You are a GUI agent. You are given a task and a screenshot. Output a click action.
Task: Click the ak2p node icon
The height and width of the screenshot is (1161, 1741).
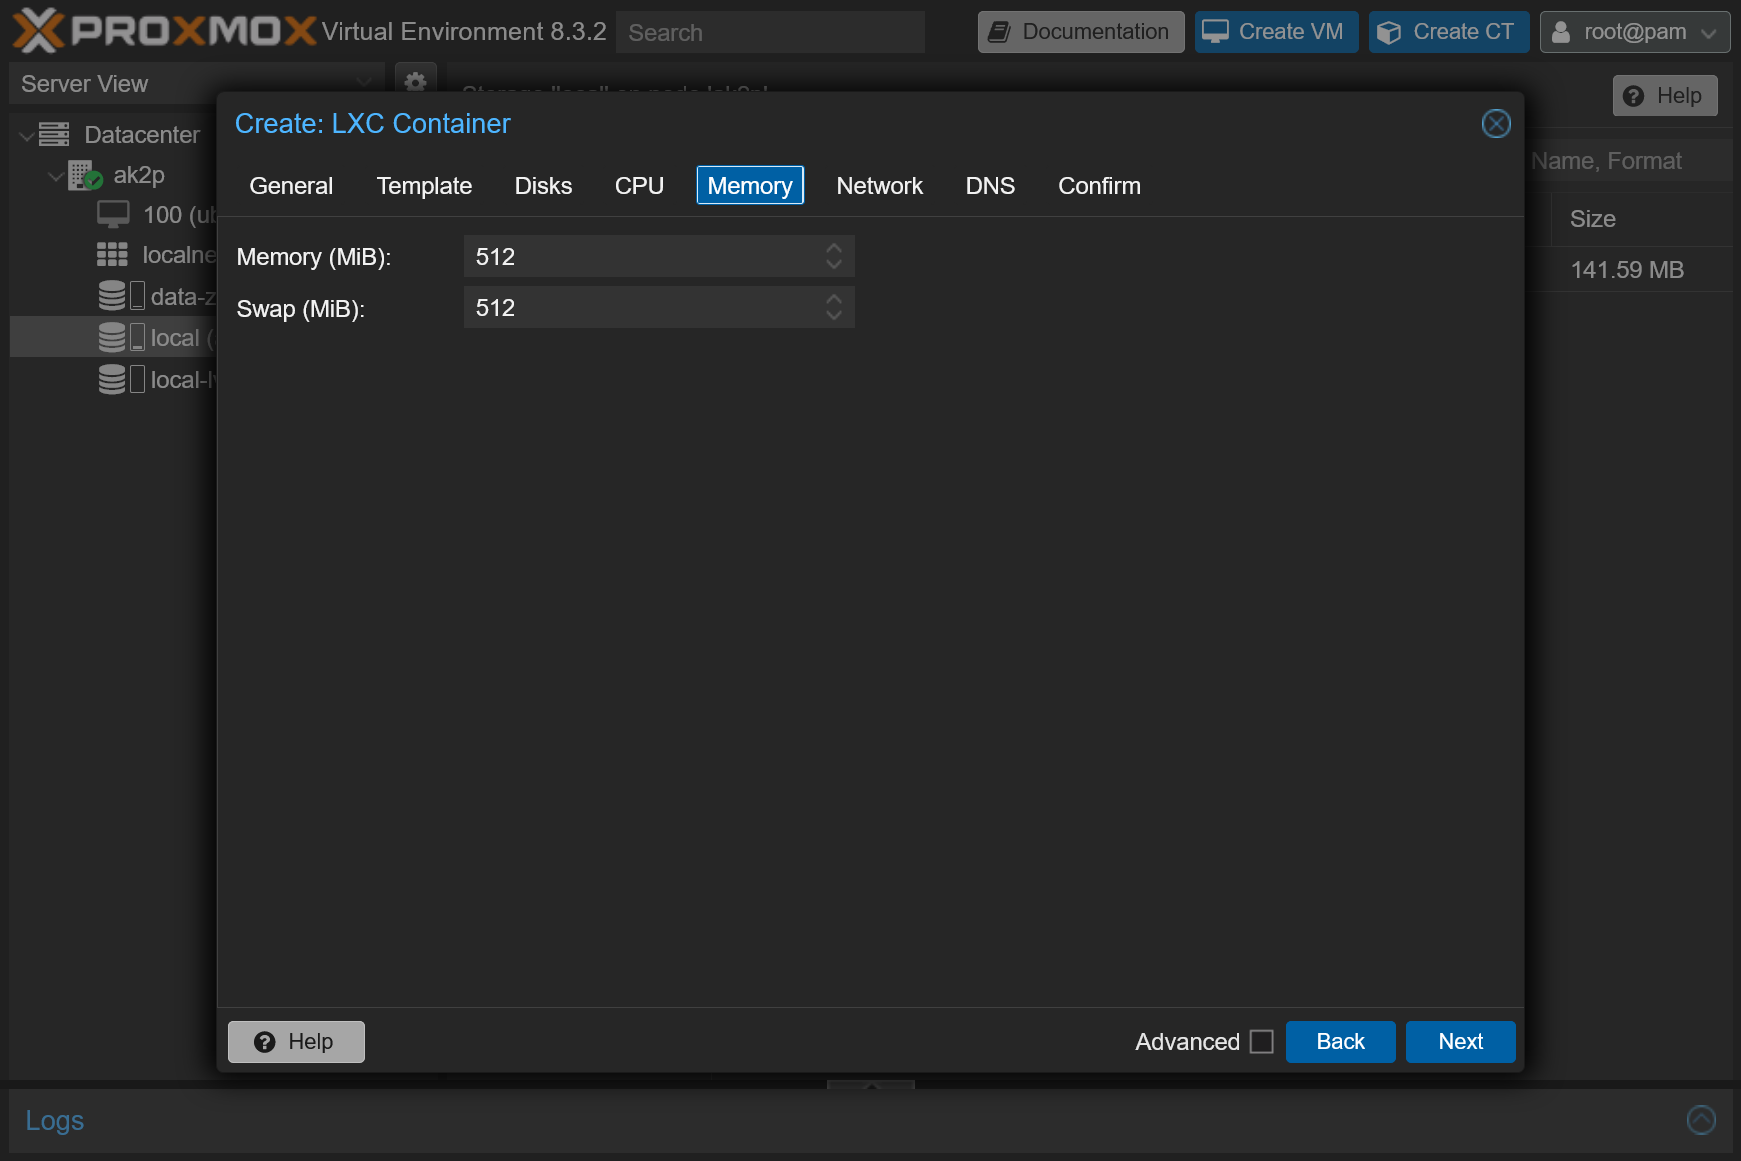85,175
